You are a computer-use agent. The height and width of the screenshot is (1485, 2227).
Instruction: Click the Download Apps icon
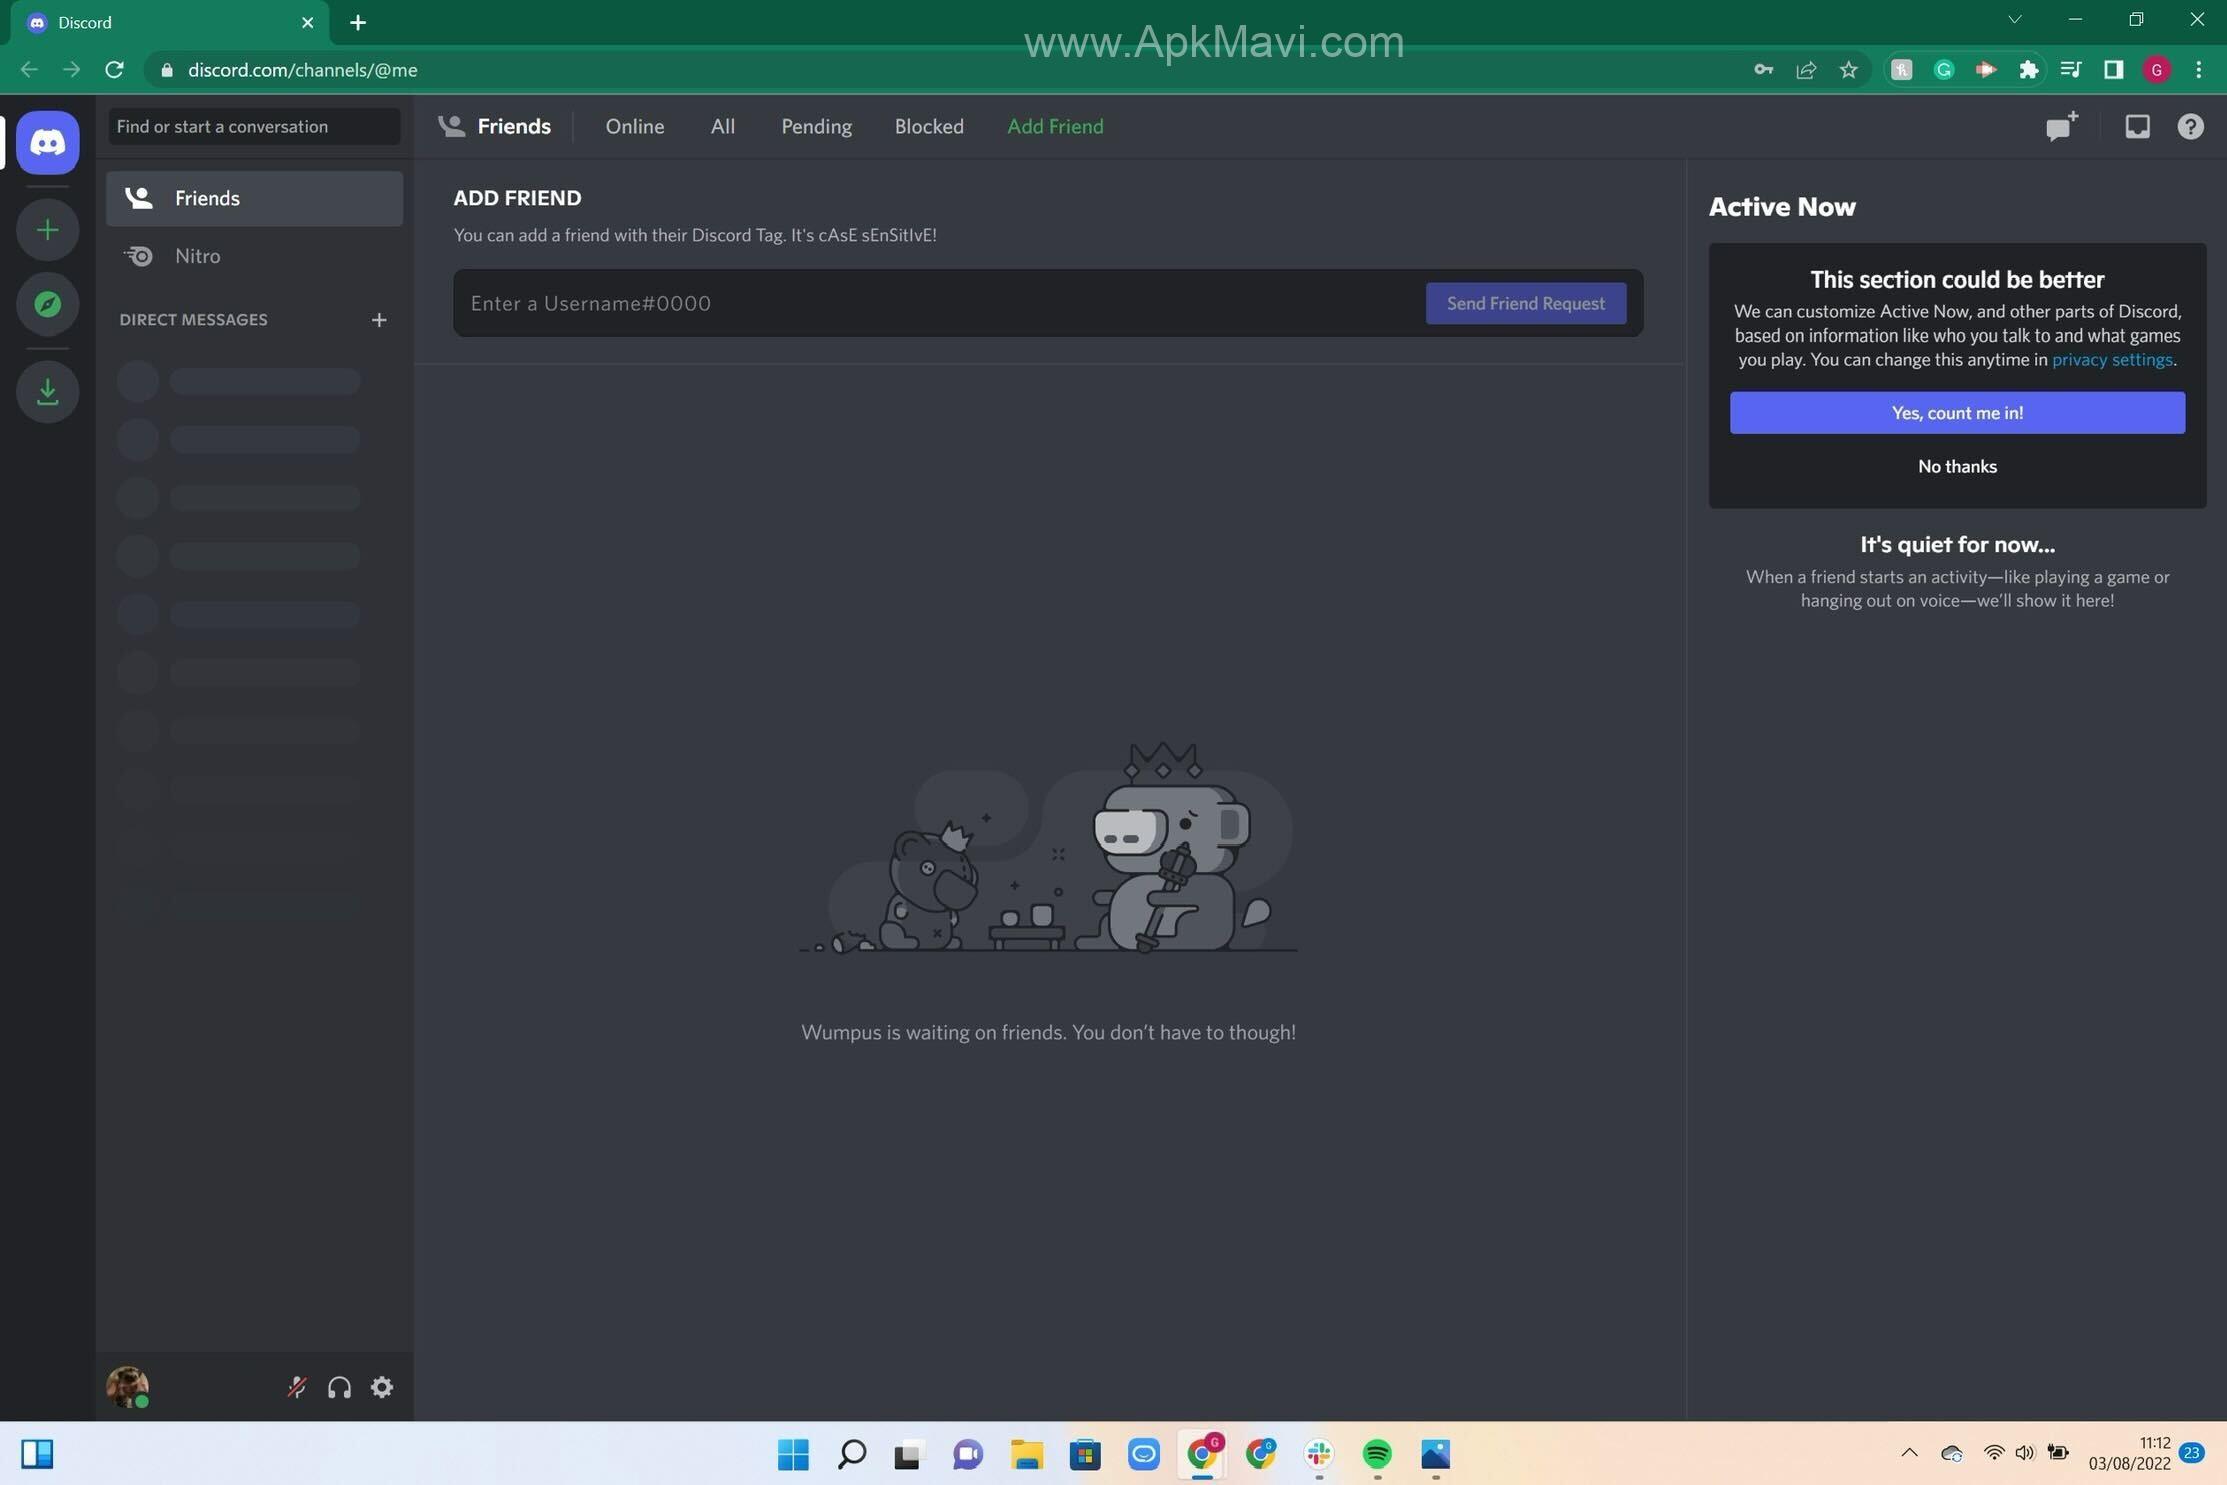pyautogui.click(x=47, y=391)
